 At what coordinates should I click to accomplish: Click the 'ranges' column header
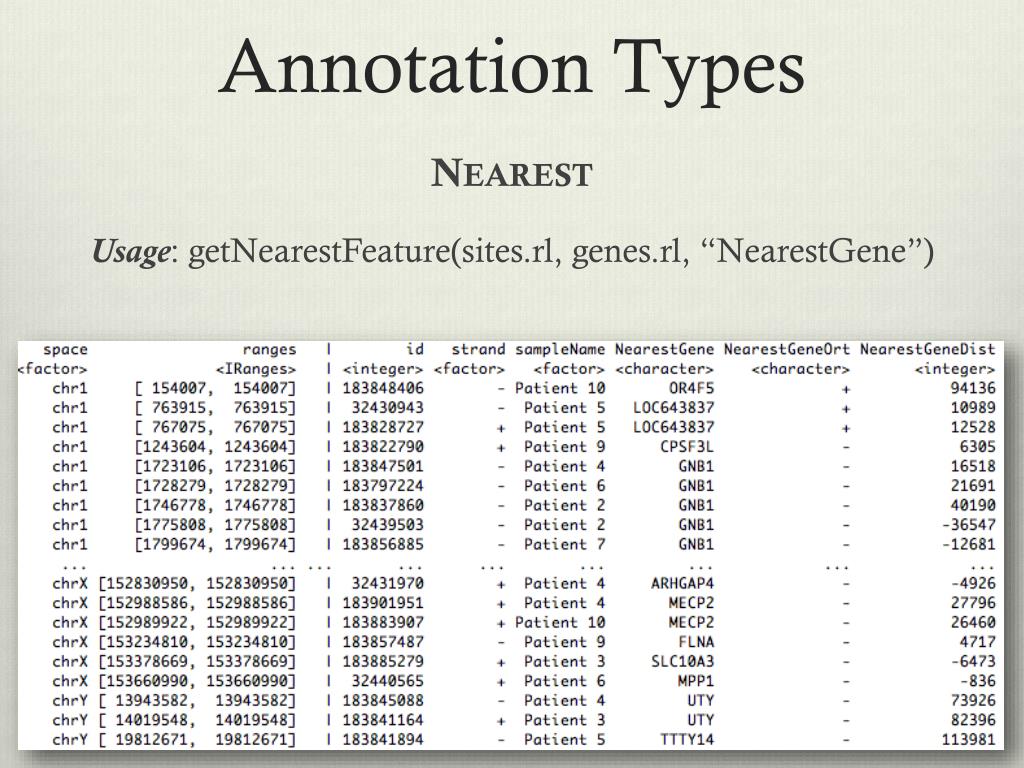click(x=269, y=350)
